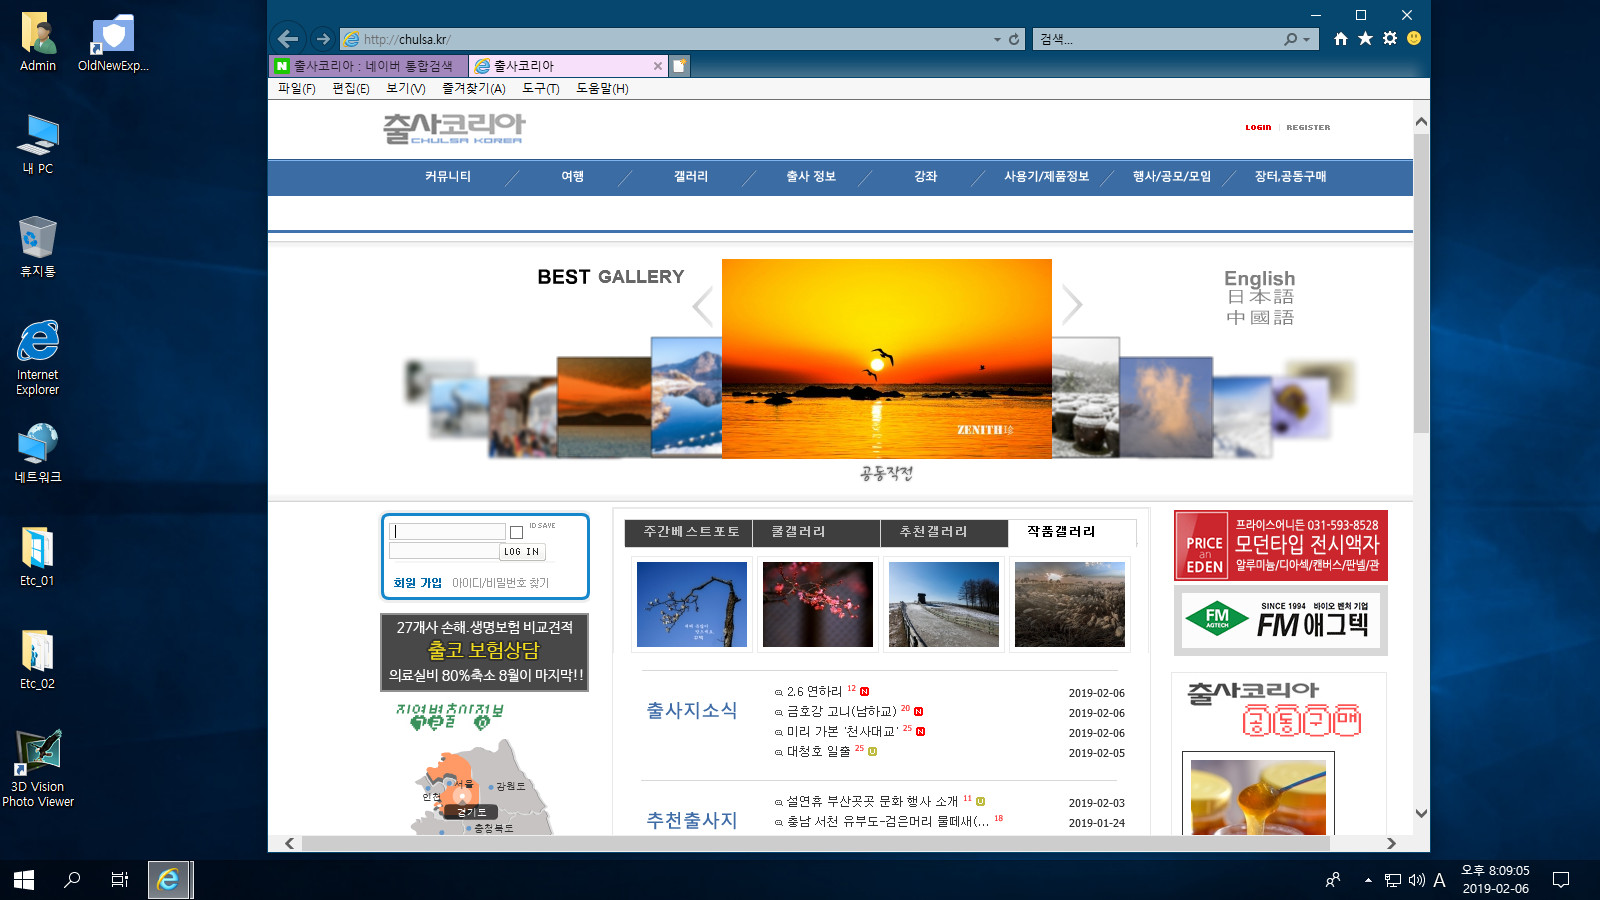The image size is (1600, 900).
Task: Open the Task View taskbar icon
Action: click(x=120, y=880)
